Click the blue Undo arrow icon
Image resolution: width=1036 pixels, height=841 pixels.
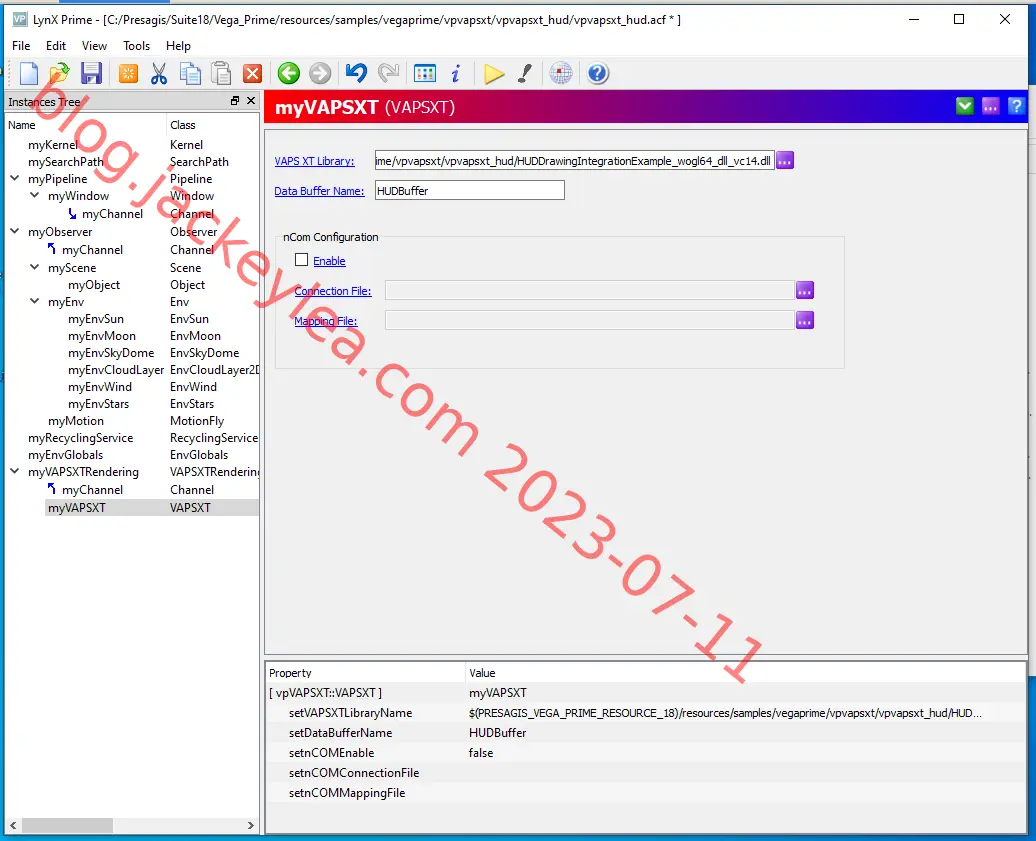click(356, 73)
